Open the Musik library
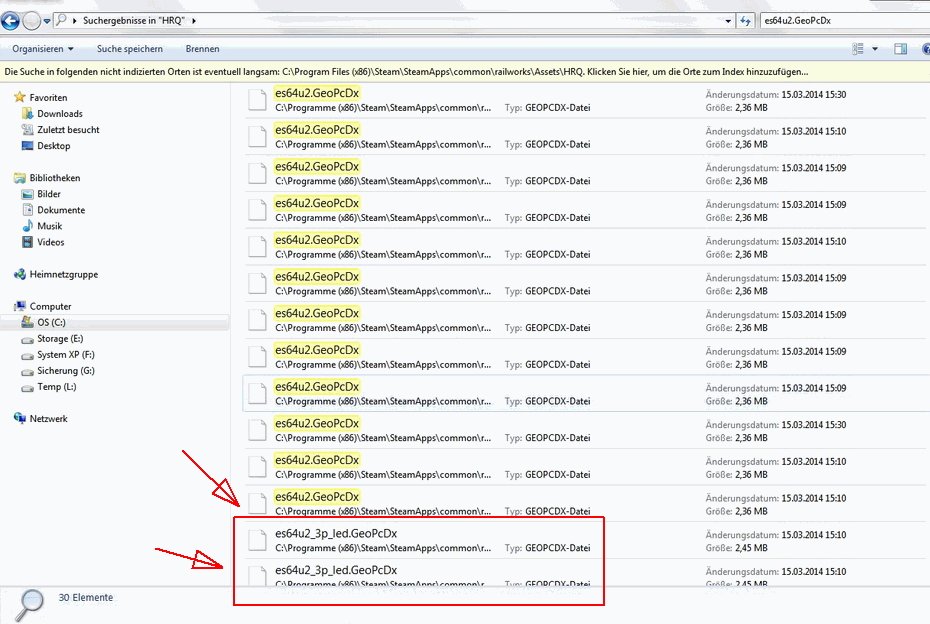 pyautogui.click(x=50, y=226)
